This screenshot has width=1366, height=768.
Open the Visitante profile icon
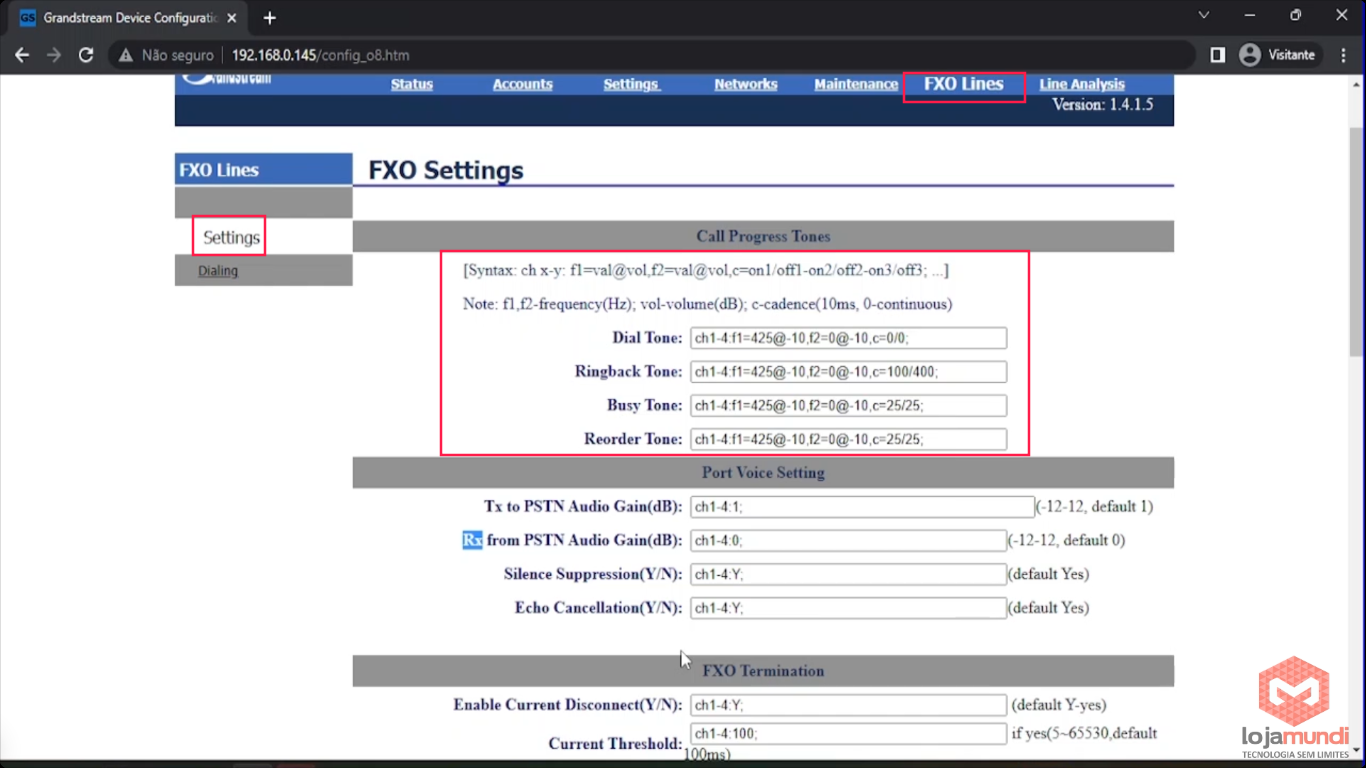click(1250, 55)
